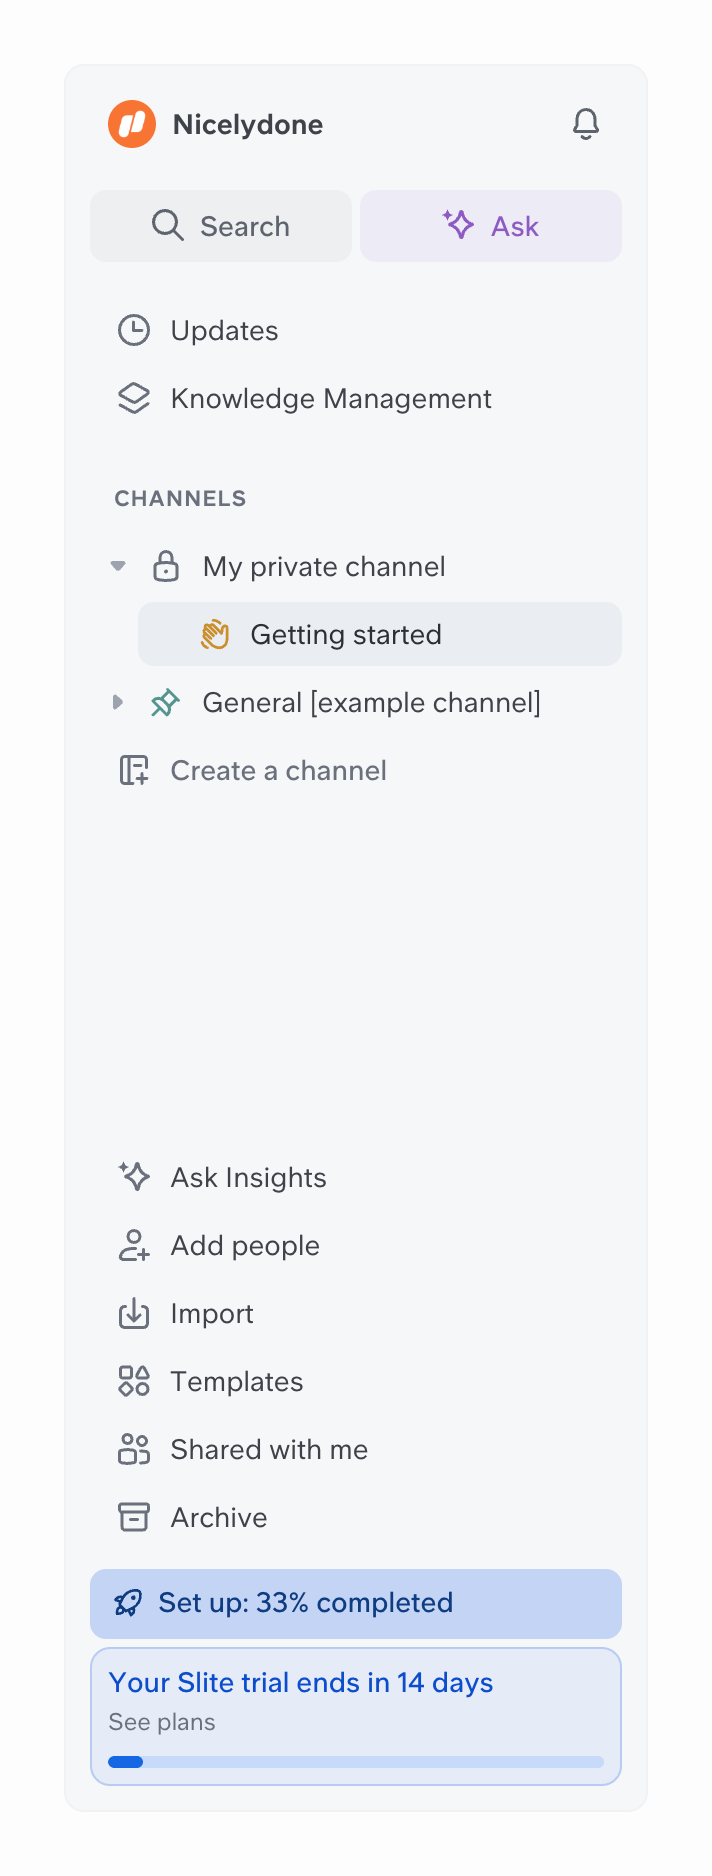The width and height of the screenshot is (712, 1876).
Task: Click the lock icon on My private channel
Action: click(x=167, y=565)
